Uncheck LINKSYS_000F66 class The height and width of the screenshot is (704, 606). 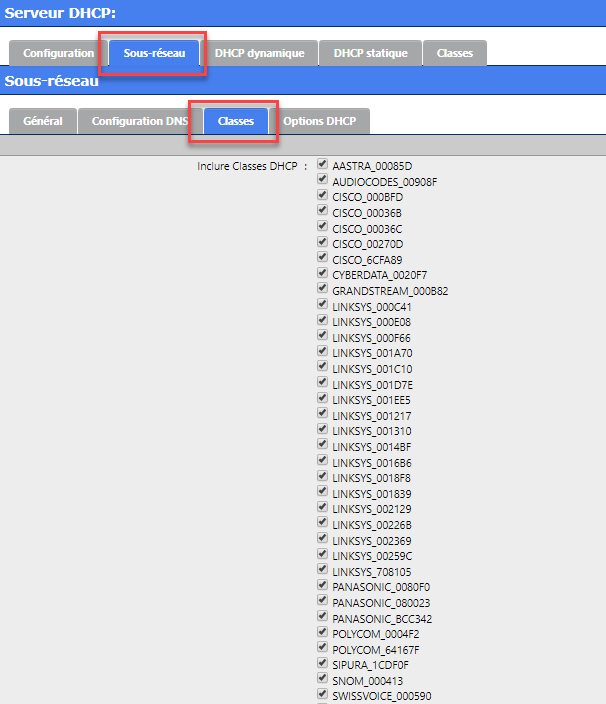322,335
